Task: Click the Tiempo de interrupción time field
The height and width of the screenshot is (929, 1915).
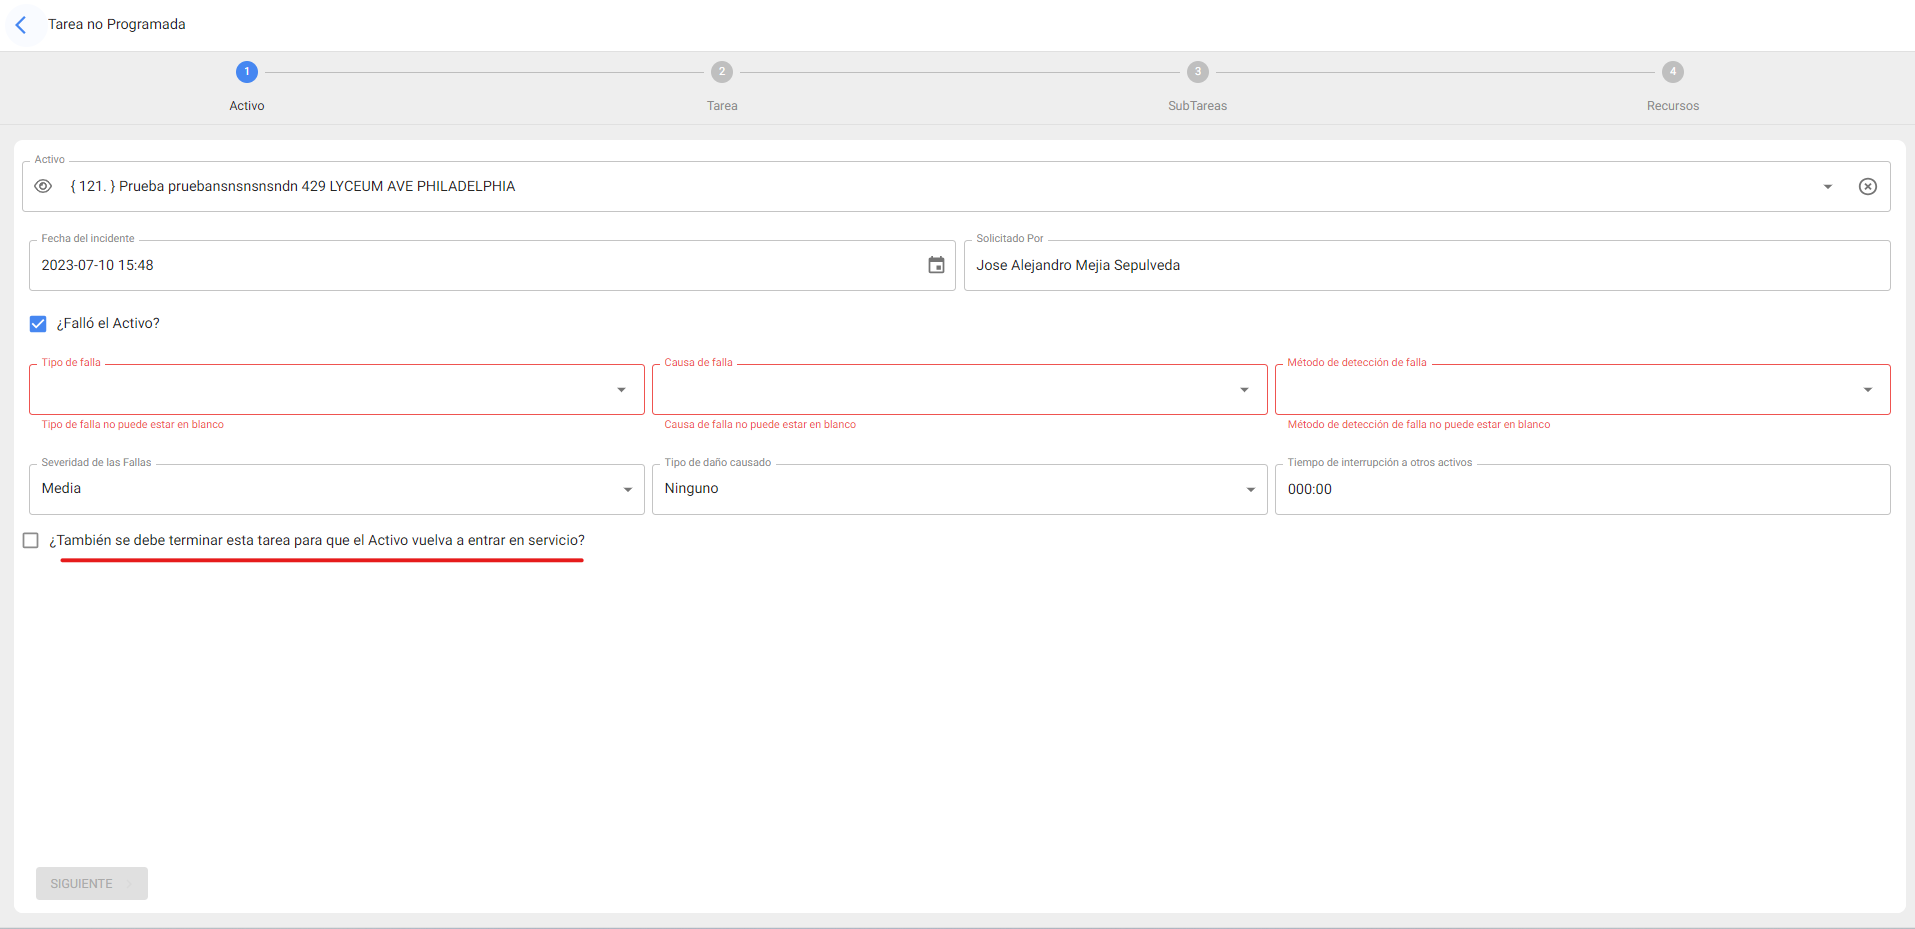Action: pyautogui.click(x=1581, y=490)
